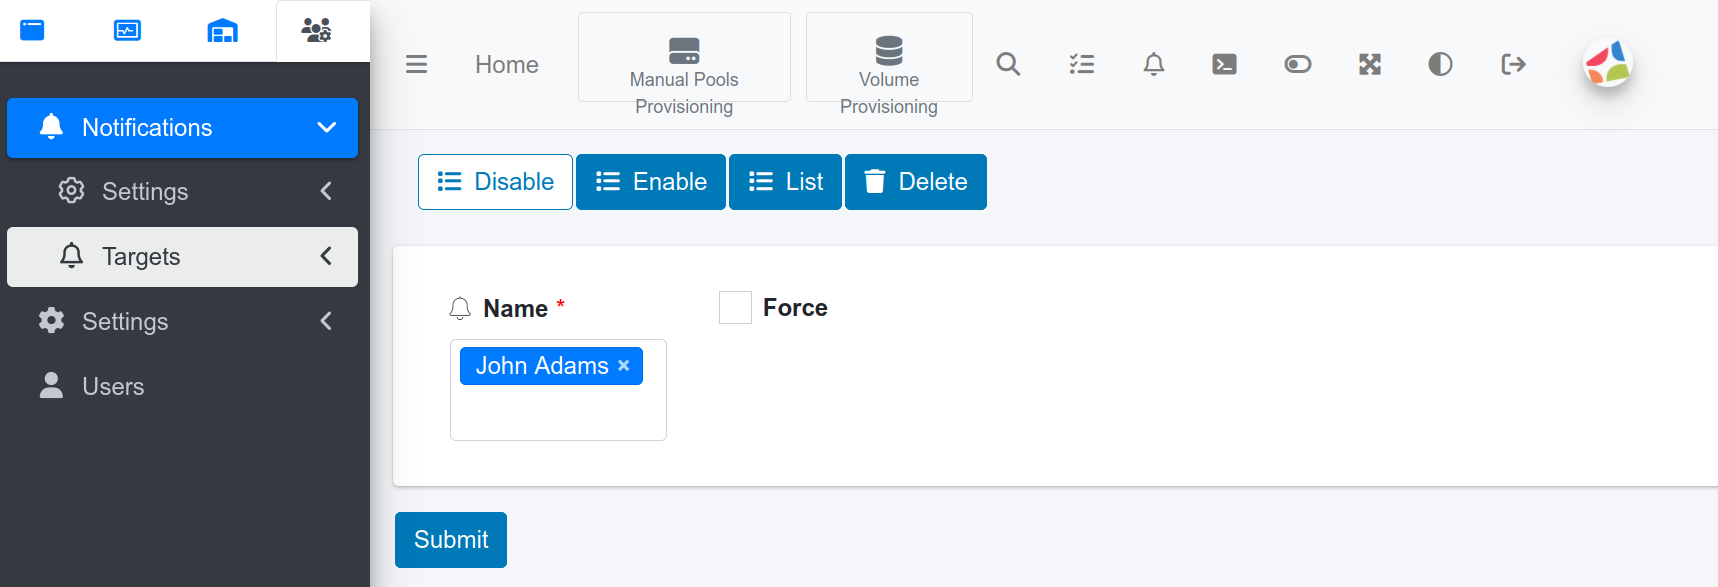Viewport: 1718px width, 587px height.
Task: Click the search magnifier icon
Action: (x=1008, y=64)
